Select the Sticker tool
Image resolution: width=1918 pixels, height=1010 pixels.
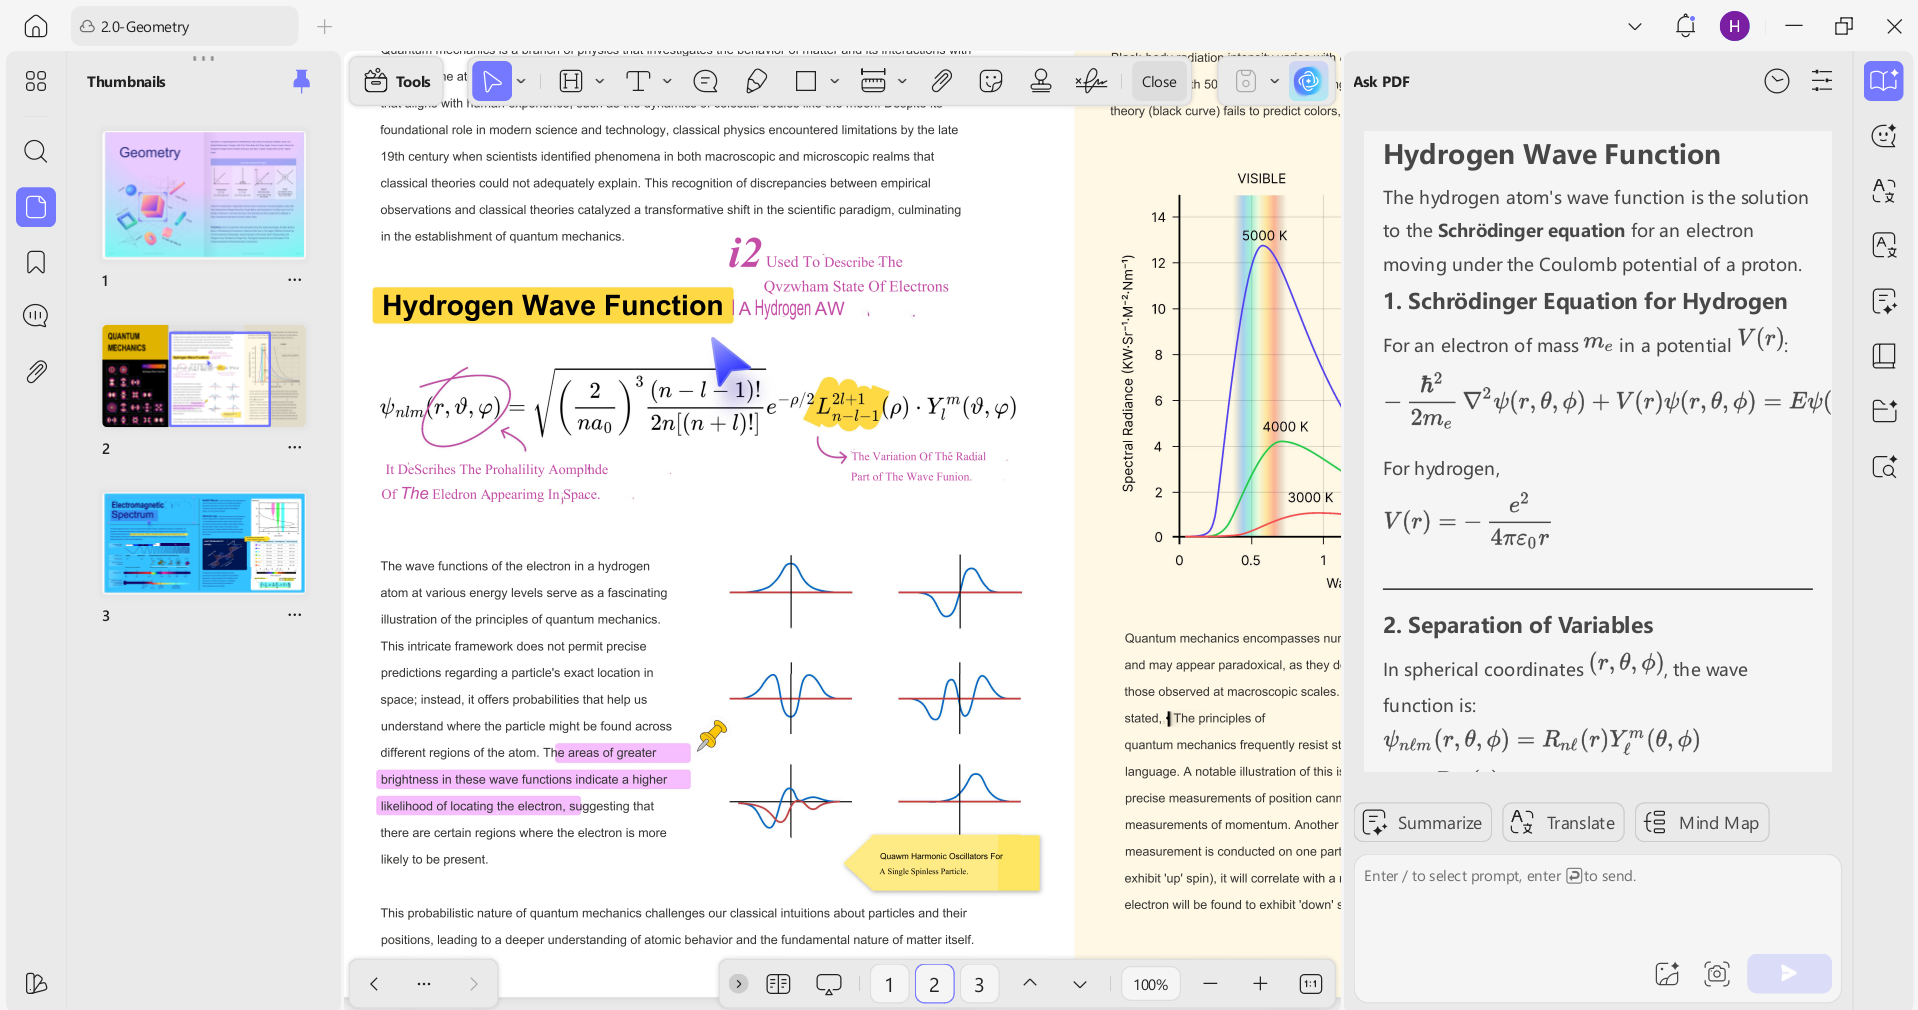(x=991, y=81)
